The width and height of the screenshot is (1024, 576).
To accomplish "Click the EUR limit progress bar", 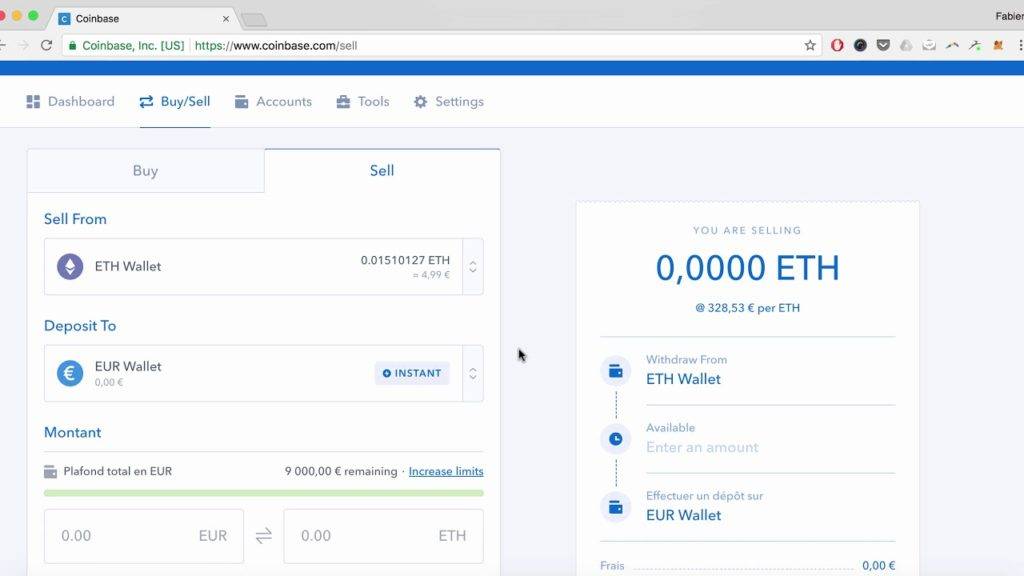I will 264,493.
